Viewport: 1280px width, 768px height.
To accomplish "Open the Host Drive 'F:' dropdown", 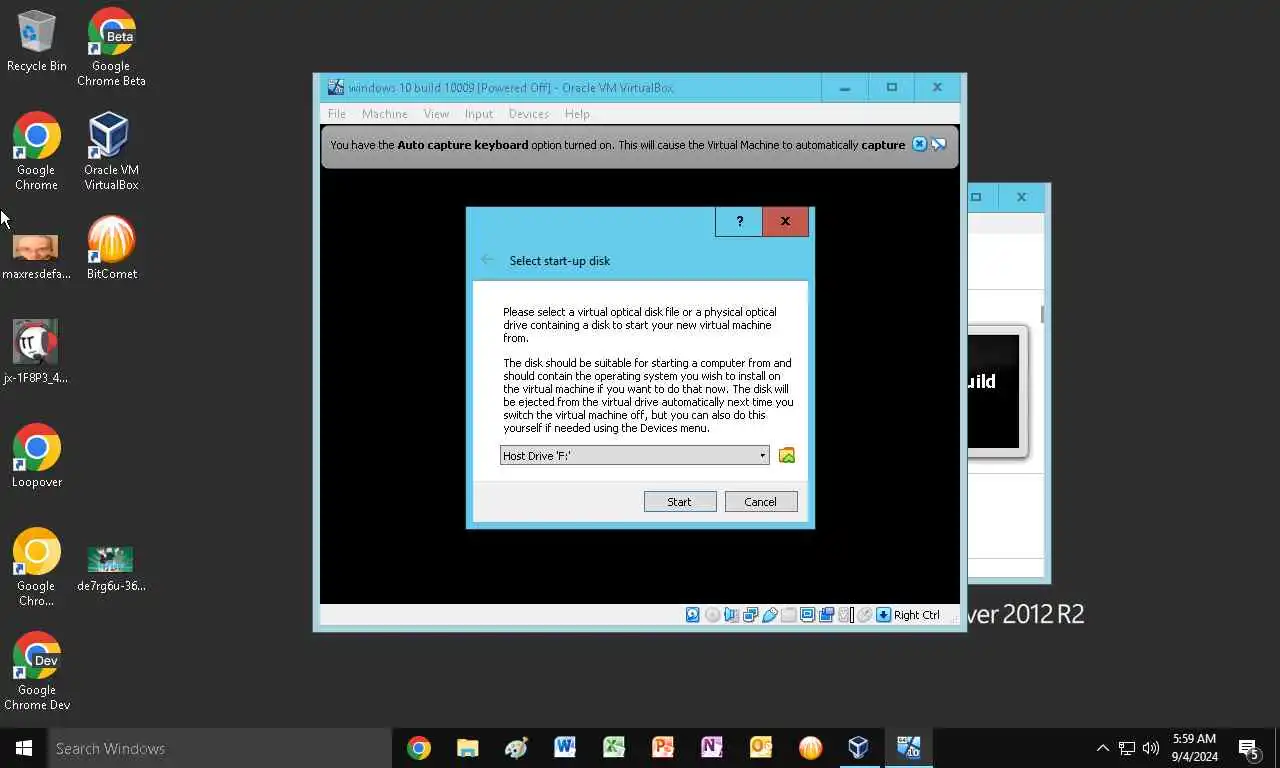I will pos(634,456).
